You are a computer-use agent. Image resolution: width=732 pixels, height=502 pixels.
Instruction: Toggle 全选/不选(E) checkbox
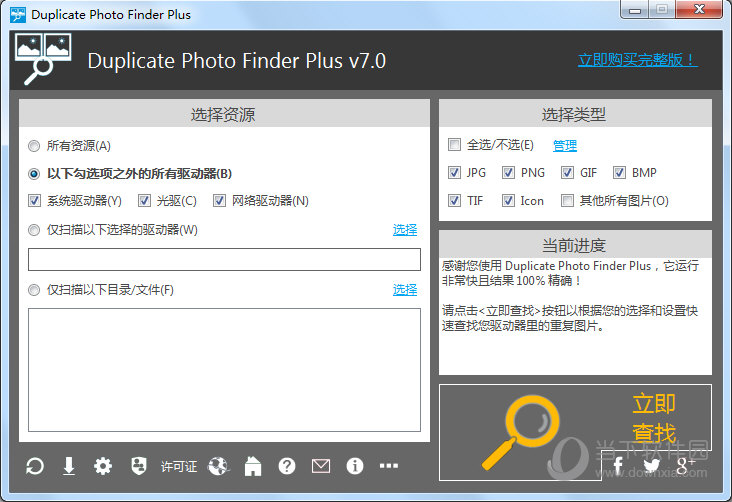[454, 145]
